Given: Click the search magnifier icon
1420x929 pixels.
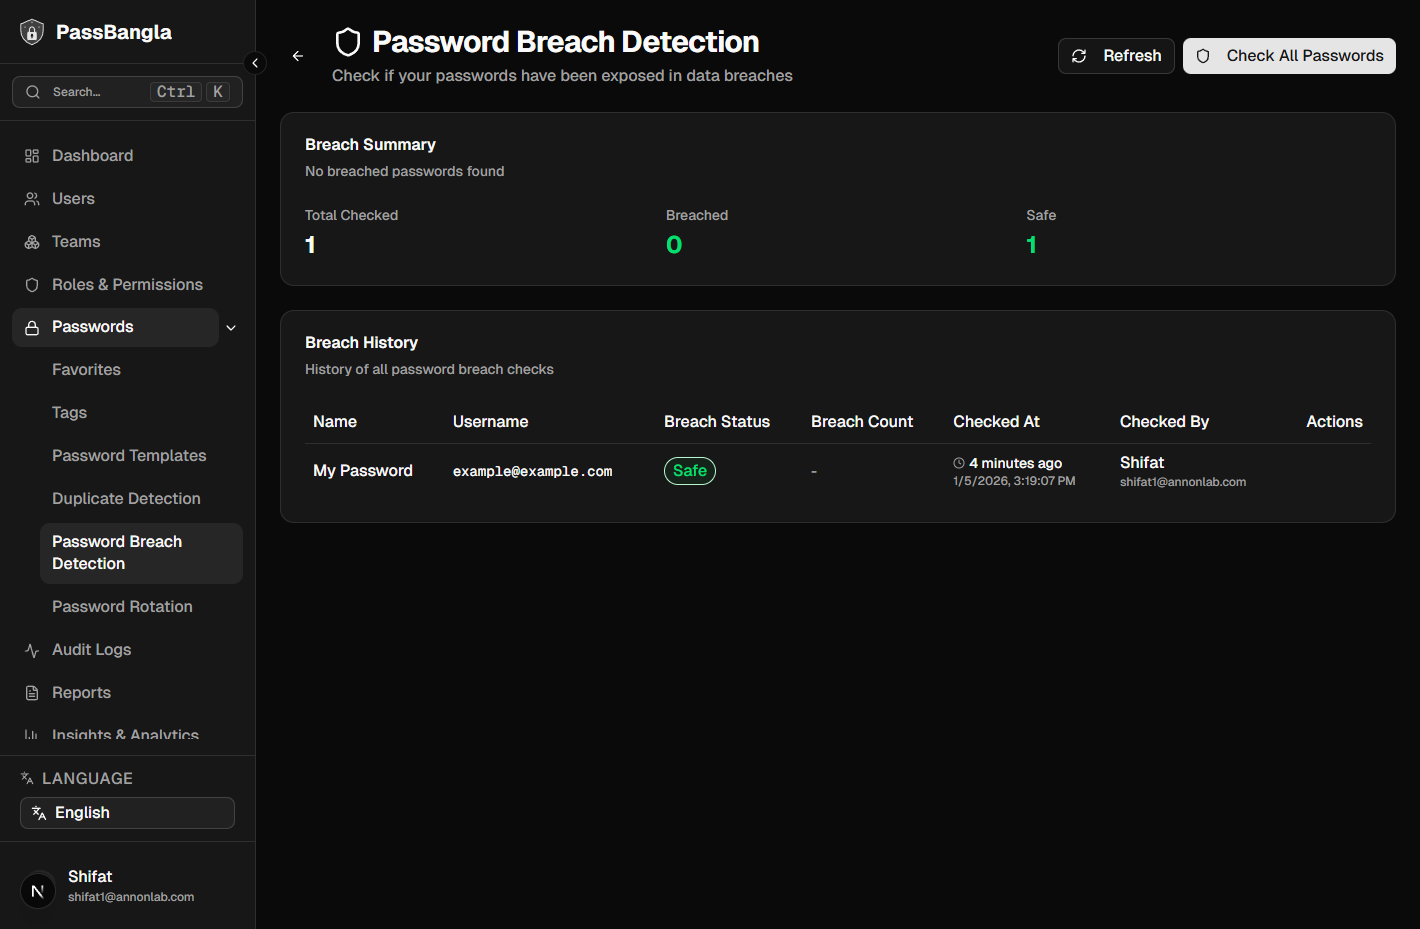Looking at the screenshot, I should click(33, 91).
